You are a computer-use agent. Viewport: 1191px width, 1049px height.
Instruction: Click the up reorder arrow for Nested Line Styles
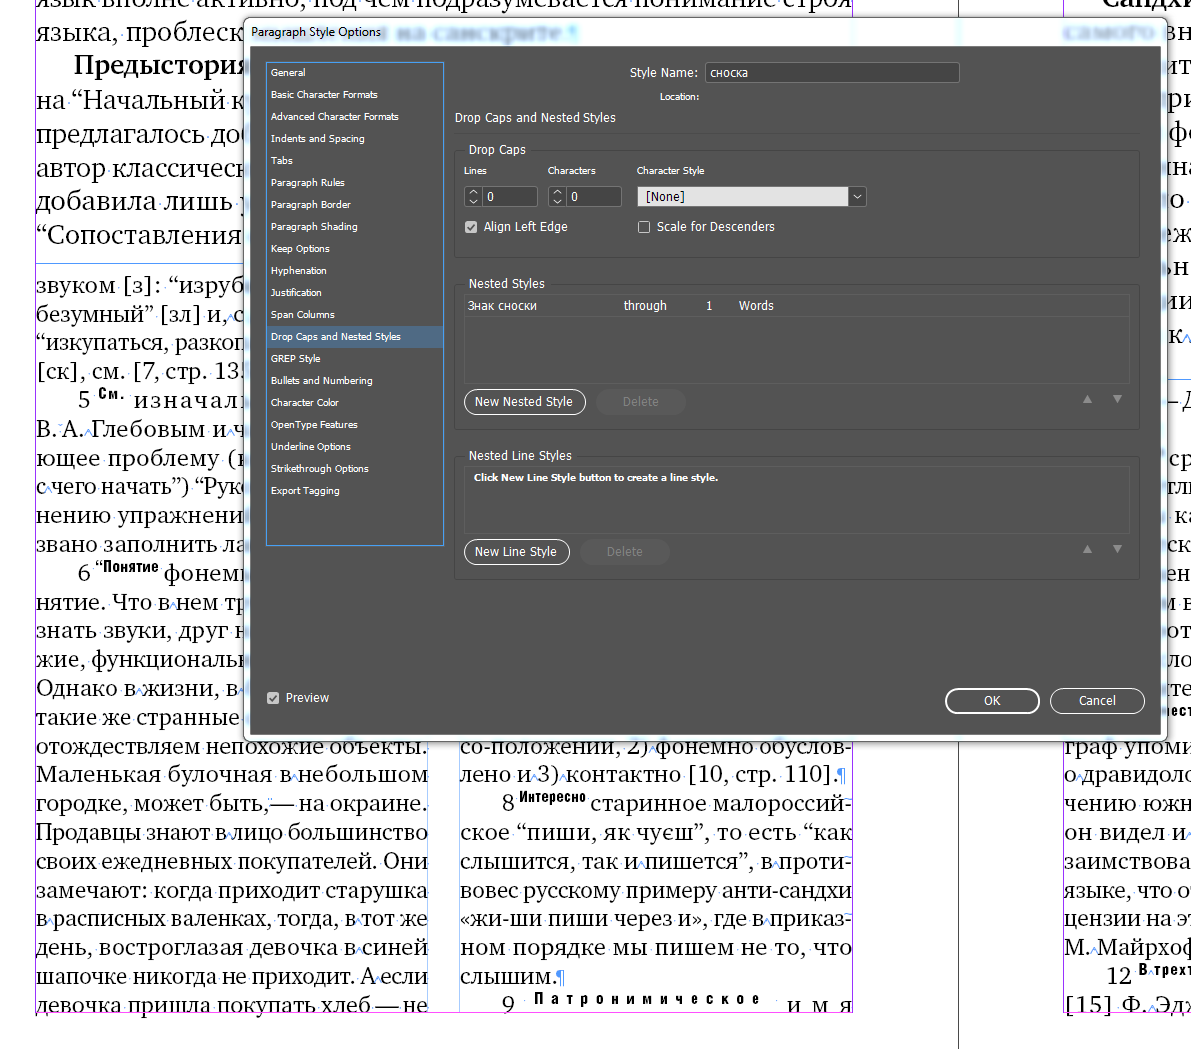1087,548
